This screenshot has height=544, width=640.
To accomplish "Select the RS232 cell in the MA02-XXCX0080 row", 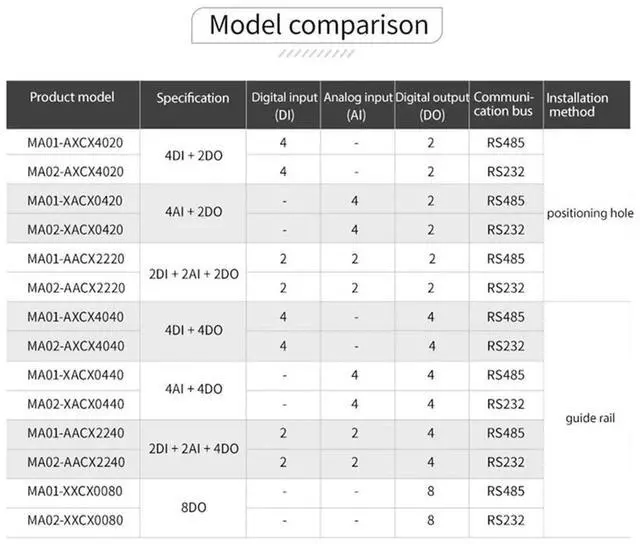I will 505,520.
